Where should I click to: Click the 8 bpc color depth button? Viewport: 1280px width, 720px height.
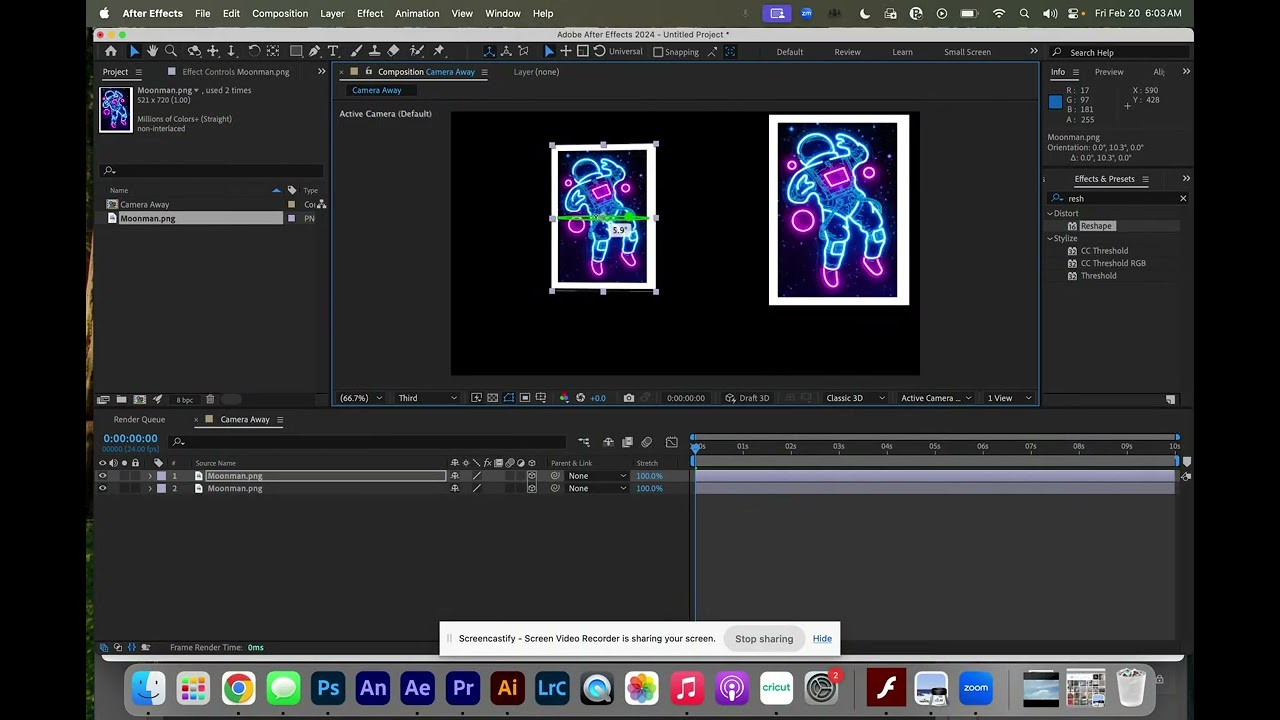[185, 400]
